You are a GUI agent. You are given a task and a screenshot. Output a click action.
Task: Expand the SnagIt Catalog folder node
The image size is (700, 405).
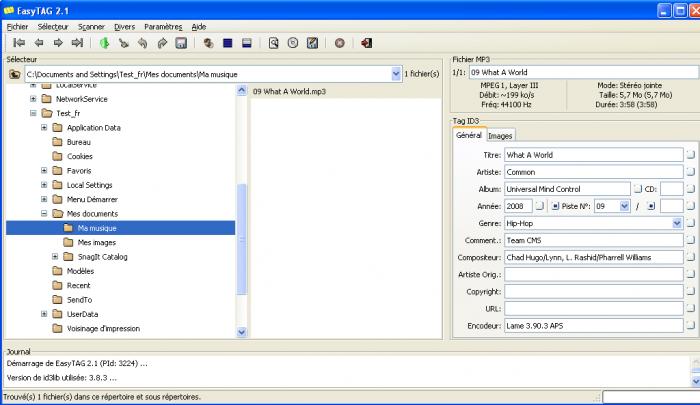click(54, 256)
